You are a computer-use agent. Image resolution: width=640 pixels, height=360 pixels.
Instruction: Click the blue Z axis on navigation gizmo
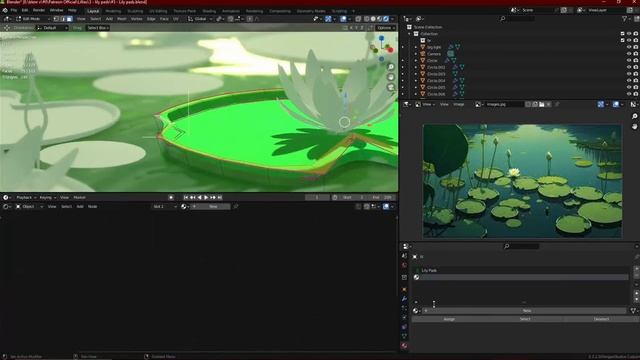tap(382, 38)
